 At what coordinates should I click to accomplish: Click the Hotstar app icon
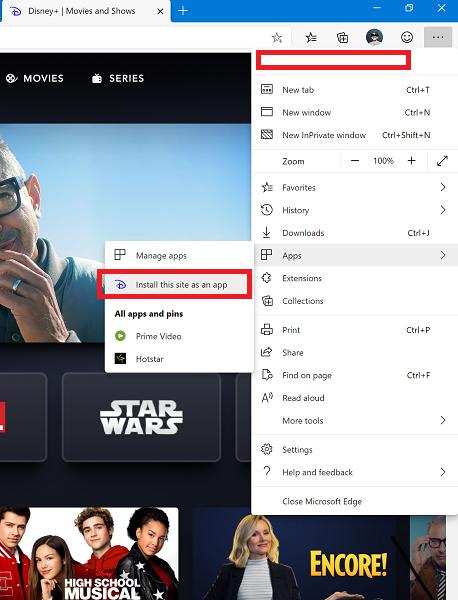pyautogui.click(x=121, y=359)
